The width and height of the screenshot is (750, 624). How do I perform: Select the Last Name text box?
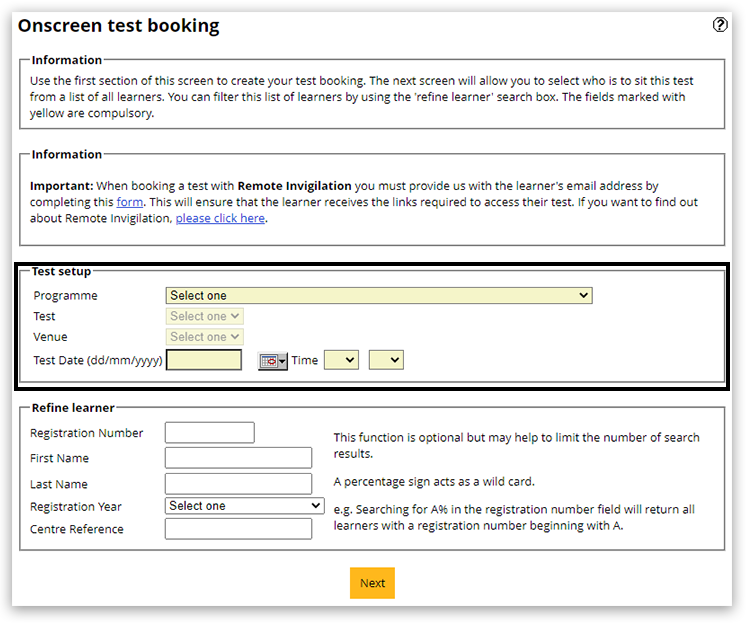(238, 483)
